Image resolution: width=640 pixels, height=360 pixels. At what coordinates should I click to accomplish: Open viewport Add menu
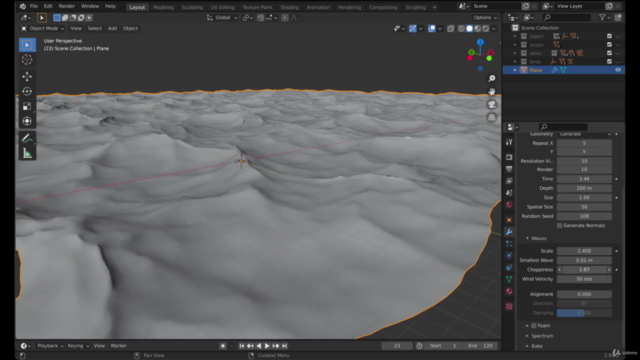[x=112, y=29]
